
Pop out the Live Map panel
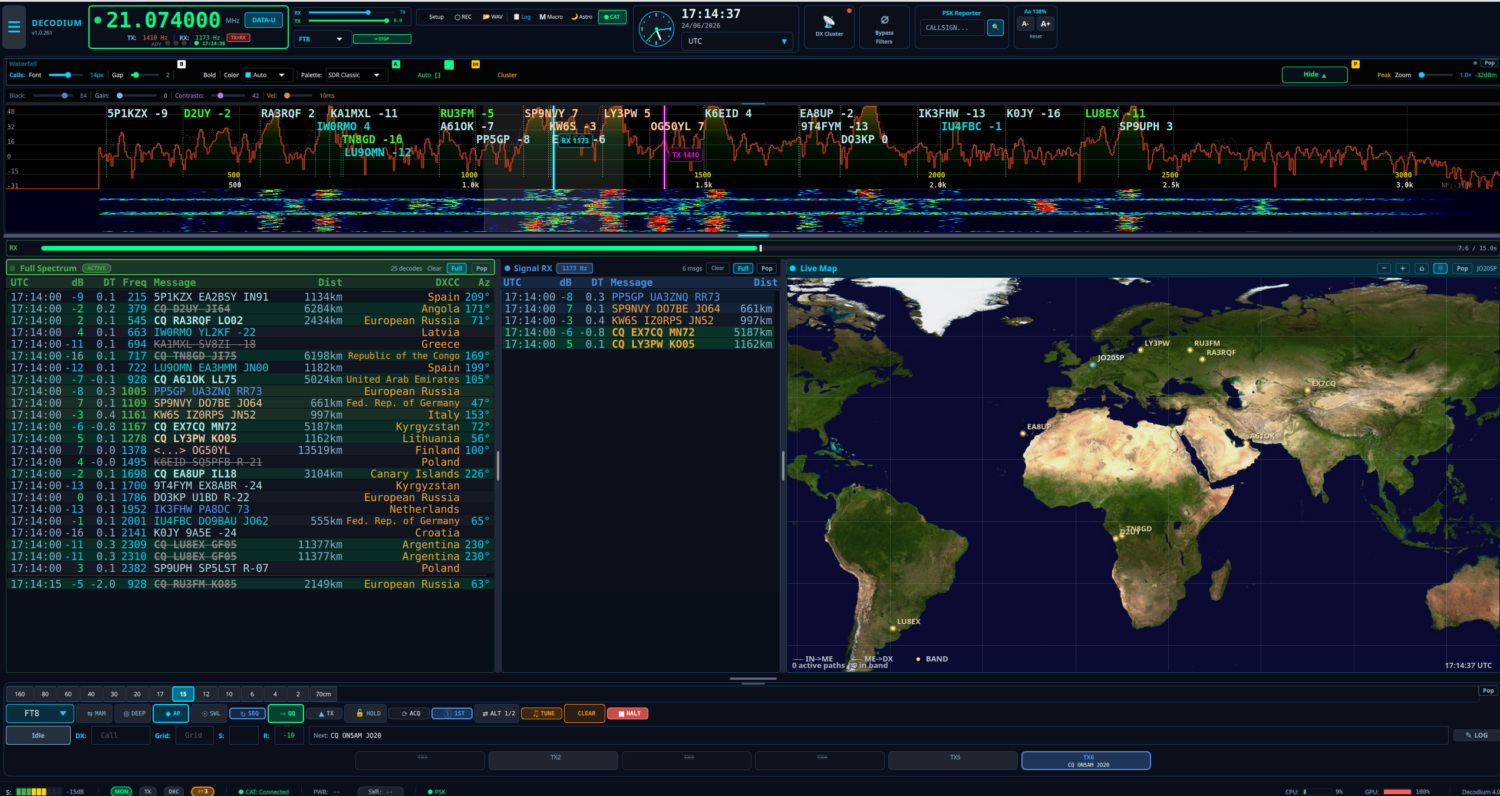pos(1461,268)
